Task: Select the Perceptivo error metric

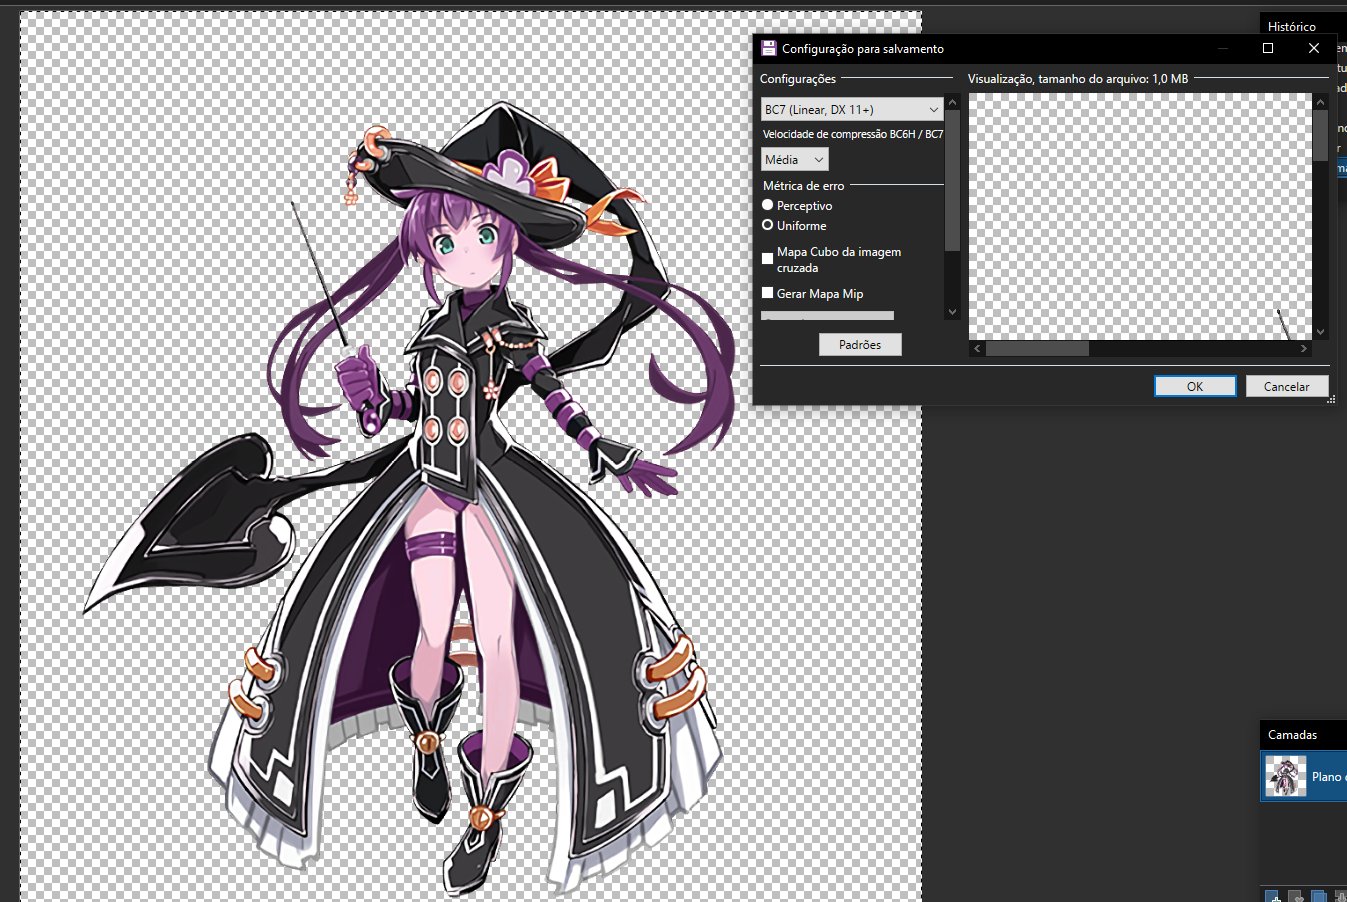Action: click(x=768, y=205)
